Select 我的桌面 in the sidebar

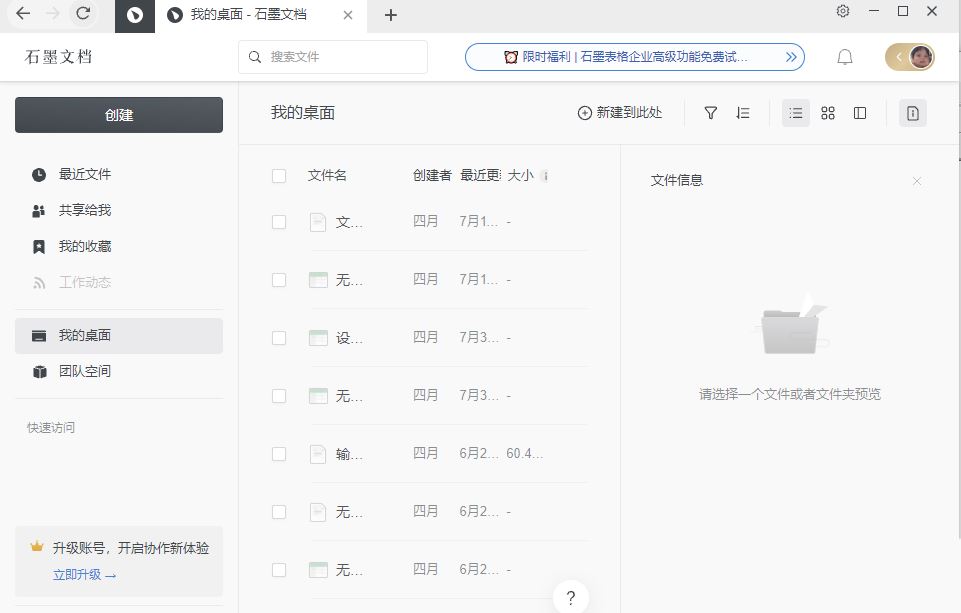click(119, 336)
